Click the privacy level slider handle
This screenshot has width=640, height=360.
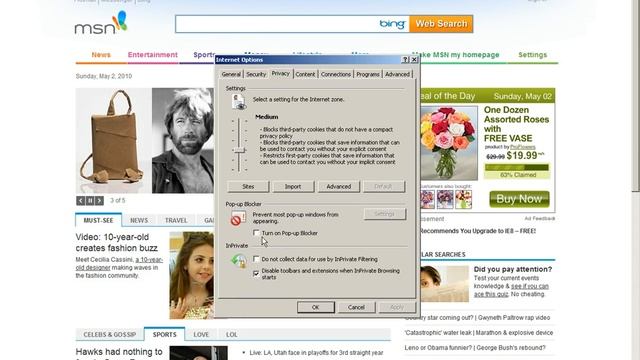point(239,150)
